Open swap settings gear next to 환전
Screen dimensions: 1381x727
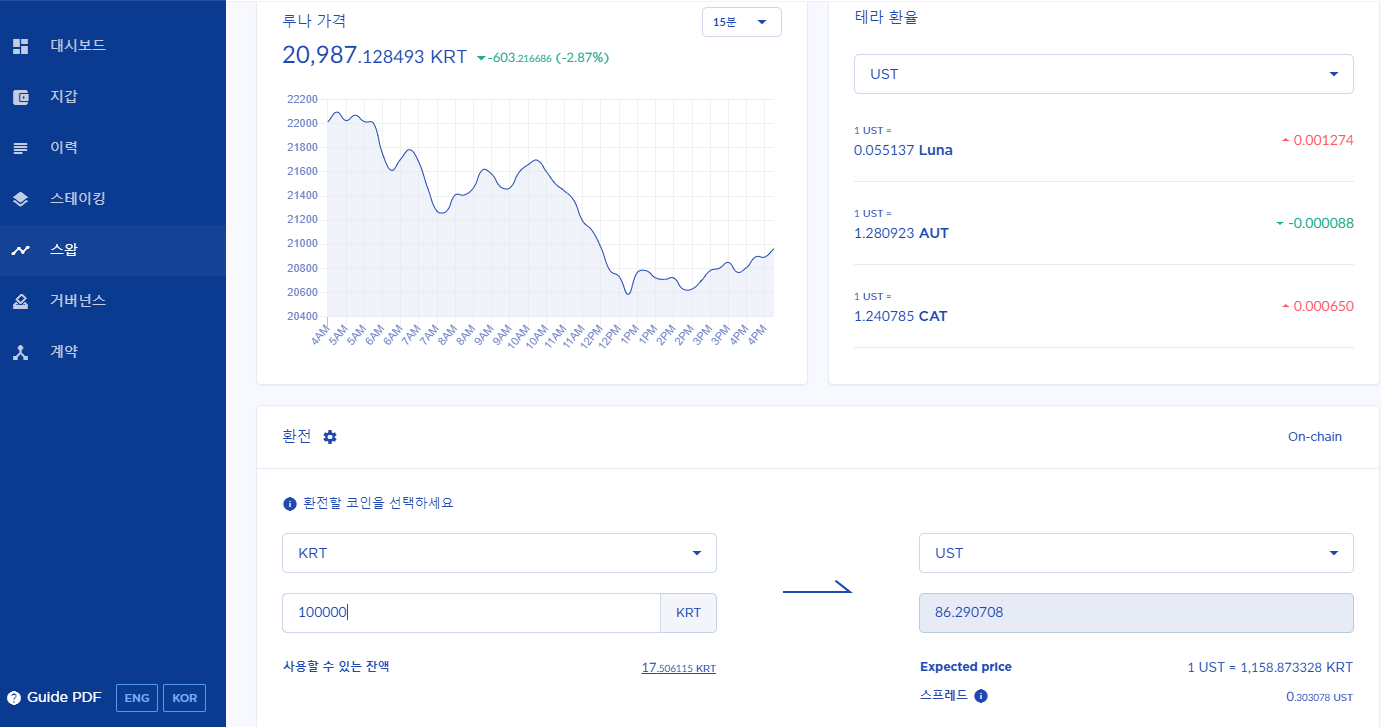(x=330, y=437)
